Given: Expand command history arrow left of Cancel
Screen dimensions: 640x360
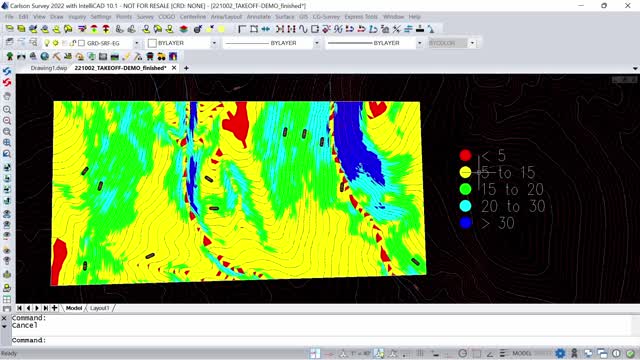Looking at the screenshot, I should coord(4,327).
